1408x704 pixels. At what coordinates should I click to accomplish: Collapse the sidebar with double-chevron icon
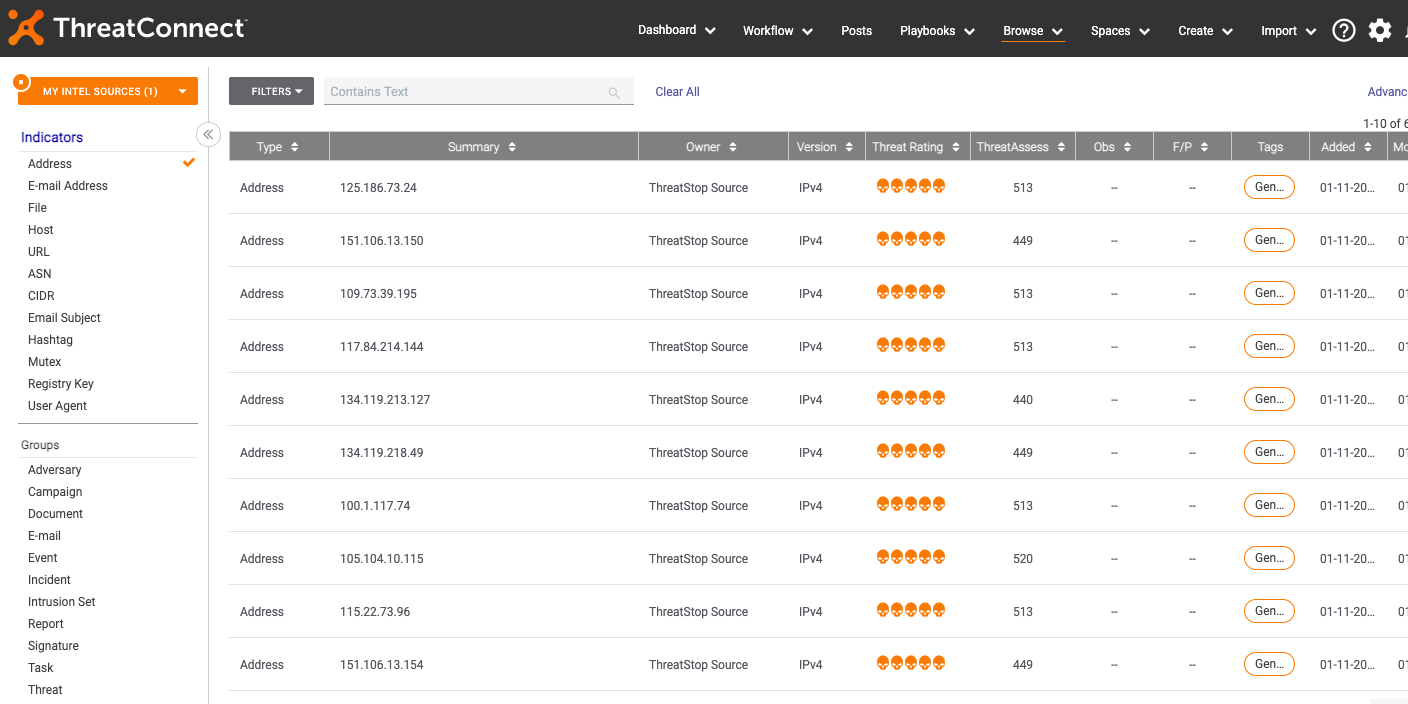click(x=208, y=134)
